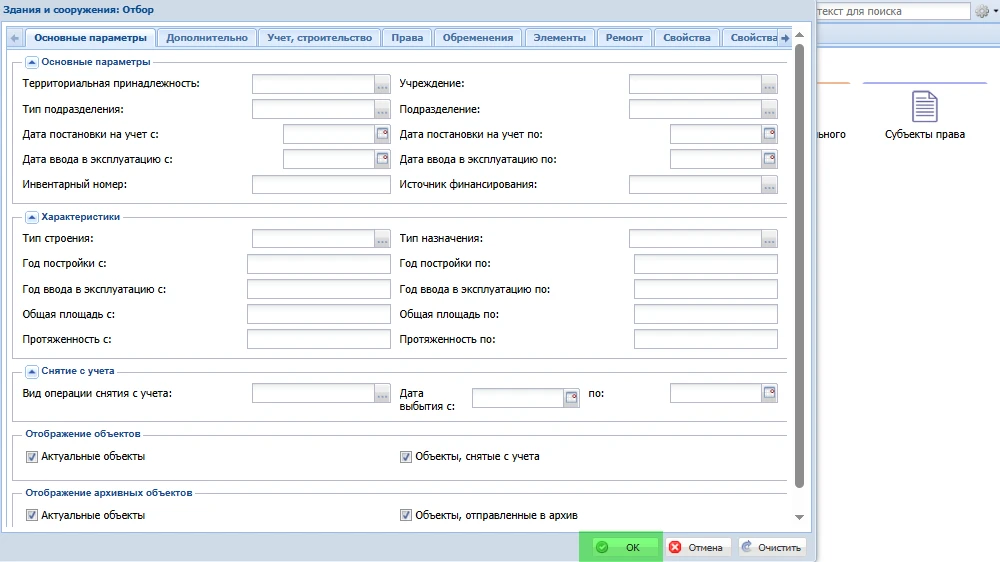Open the Территориальная принадлежность lookup button
This screenshot has width=1000, height=562.
click(x=382, y=84)
